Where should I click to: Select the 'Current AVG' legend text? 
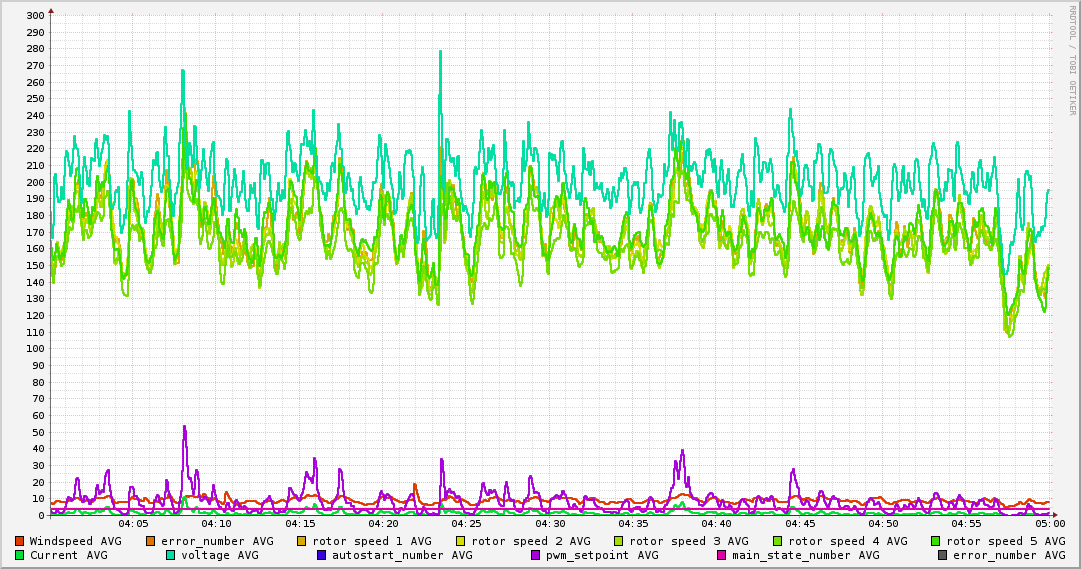68,555
